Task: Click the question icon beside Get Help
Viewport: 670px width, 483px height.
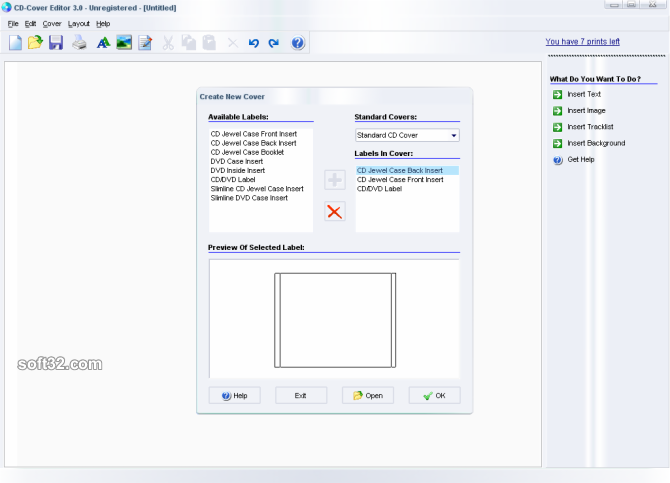Action: pyautogui.click(x=558, y=160)
